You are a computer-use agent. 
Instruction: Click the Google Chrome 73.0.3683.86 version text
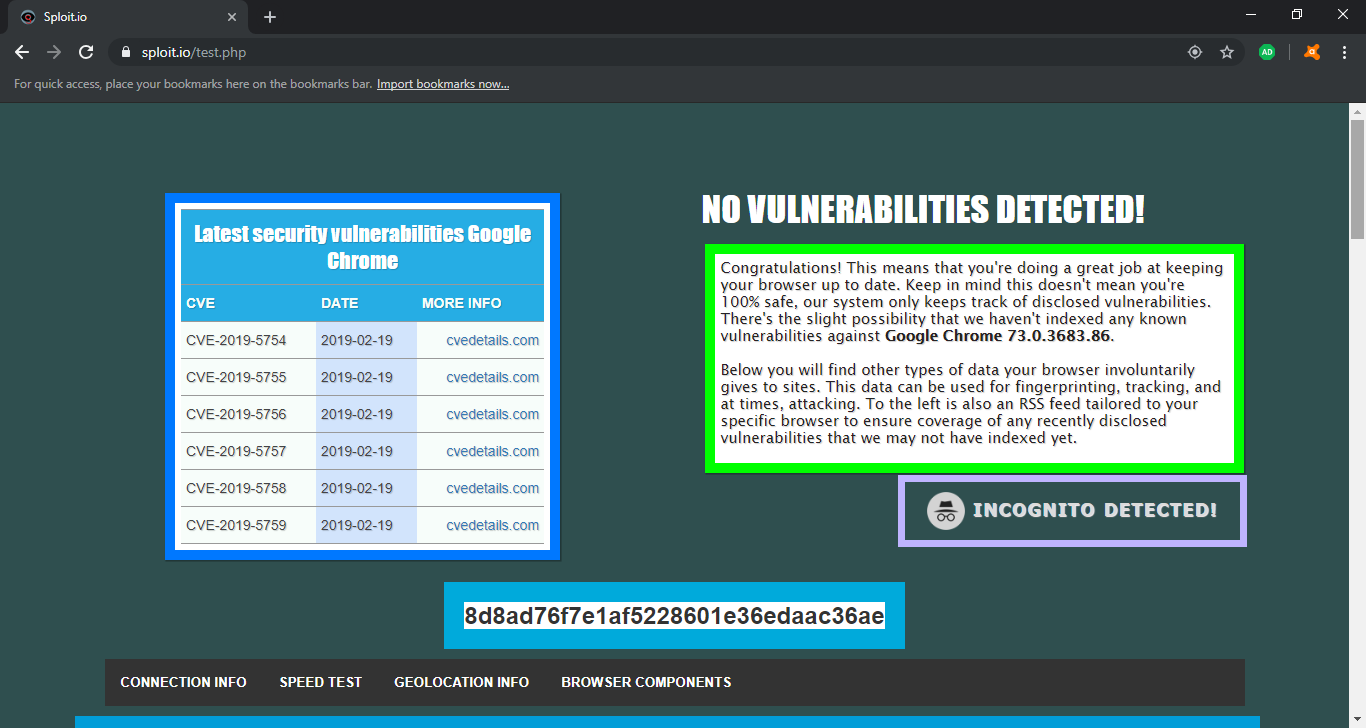point(998,336)
